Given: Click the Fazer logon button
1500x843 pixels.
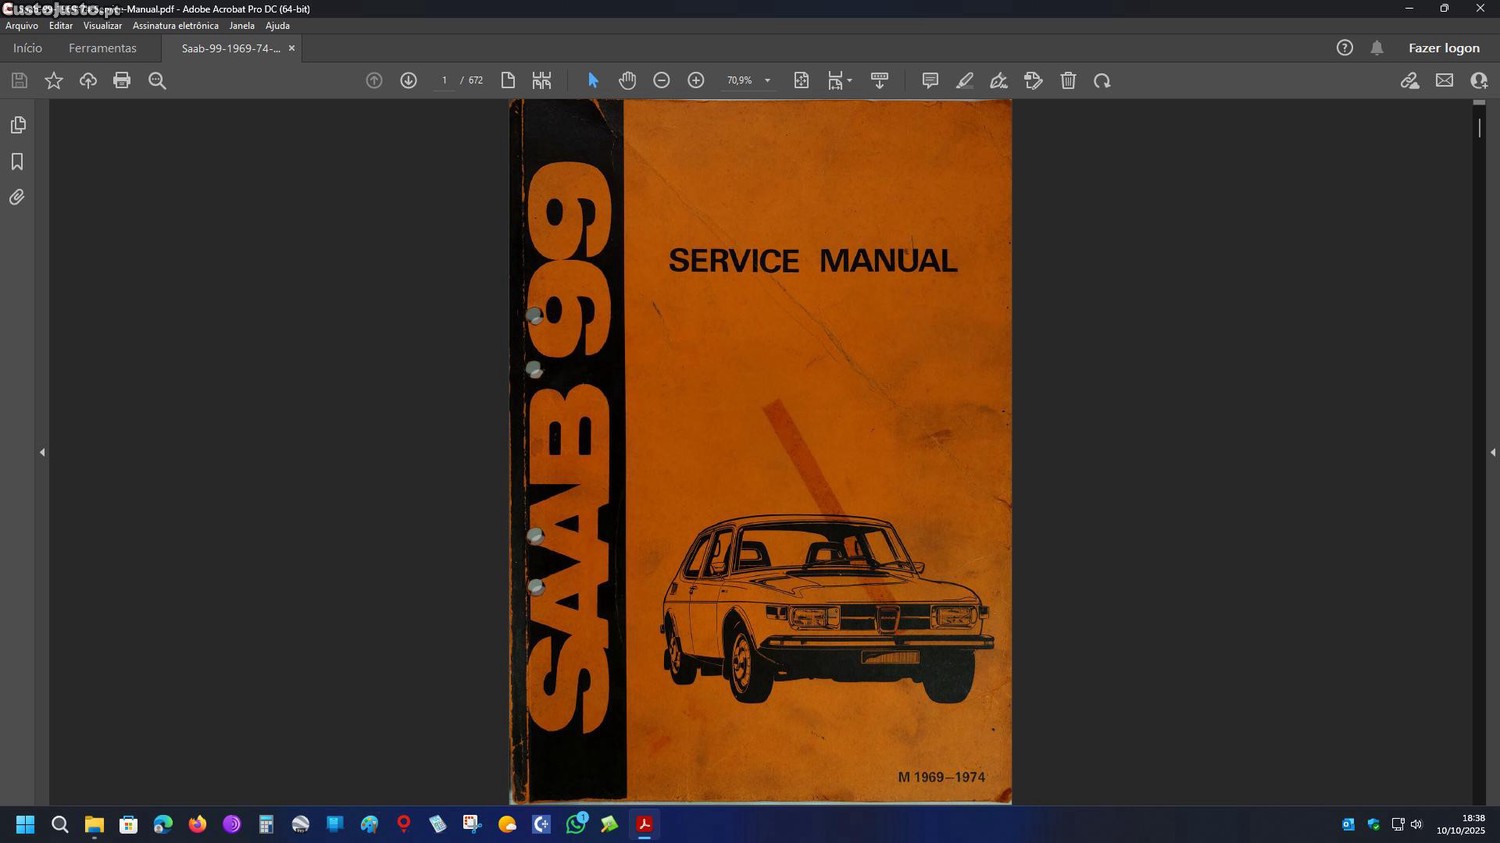Looking at the screenshot, I should [x=1443, y=48].
